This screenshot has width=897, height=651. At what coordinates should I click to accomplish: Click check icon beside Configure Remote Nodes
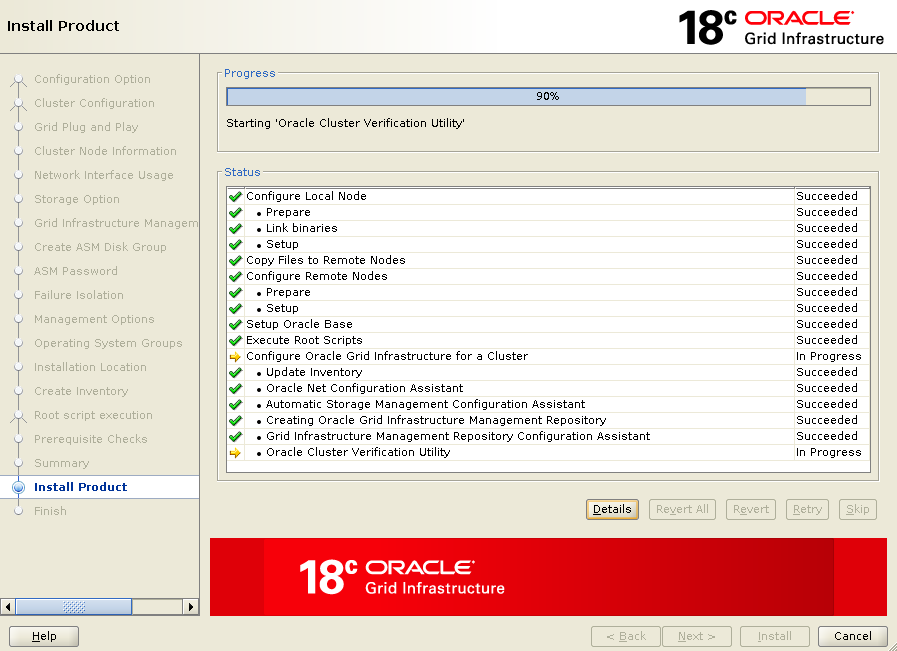coord(235,276)
